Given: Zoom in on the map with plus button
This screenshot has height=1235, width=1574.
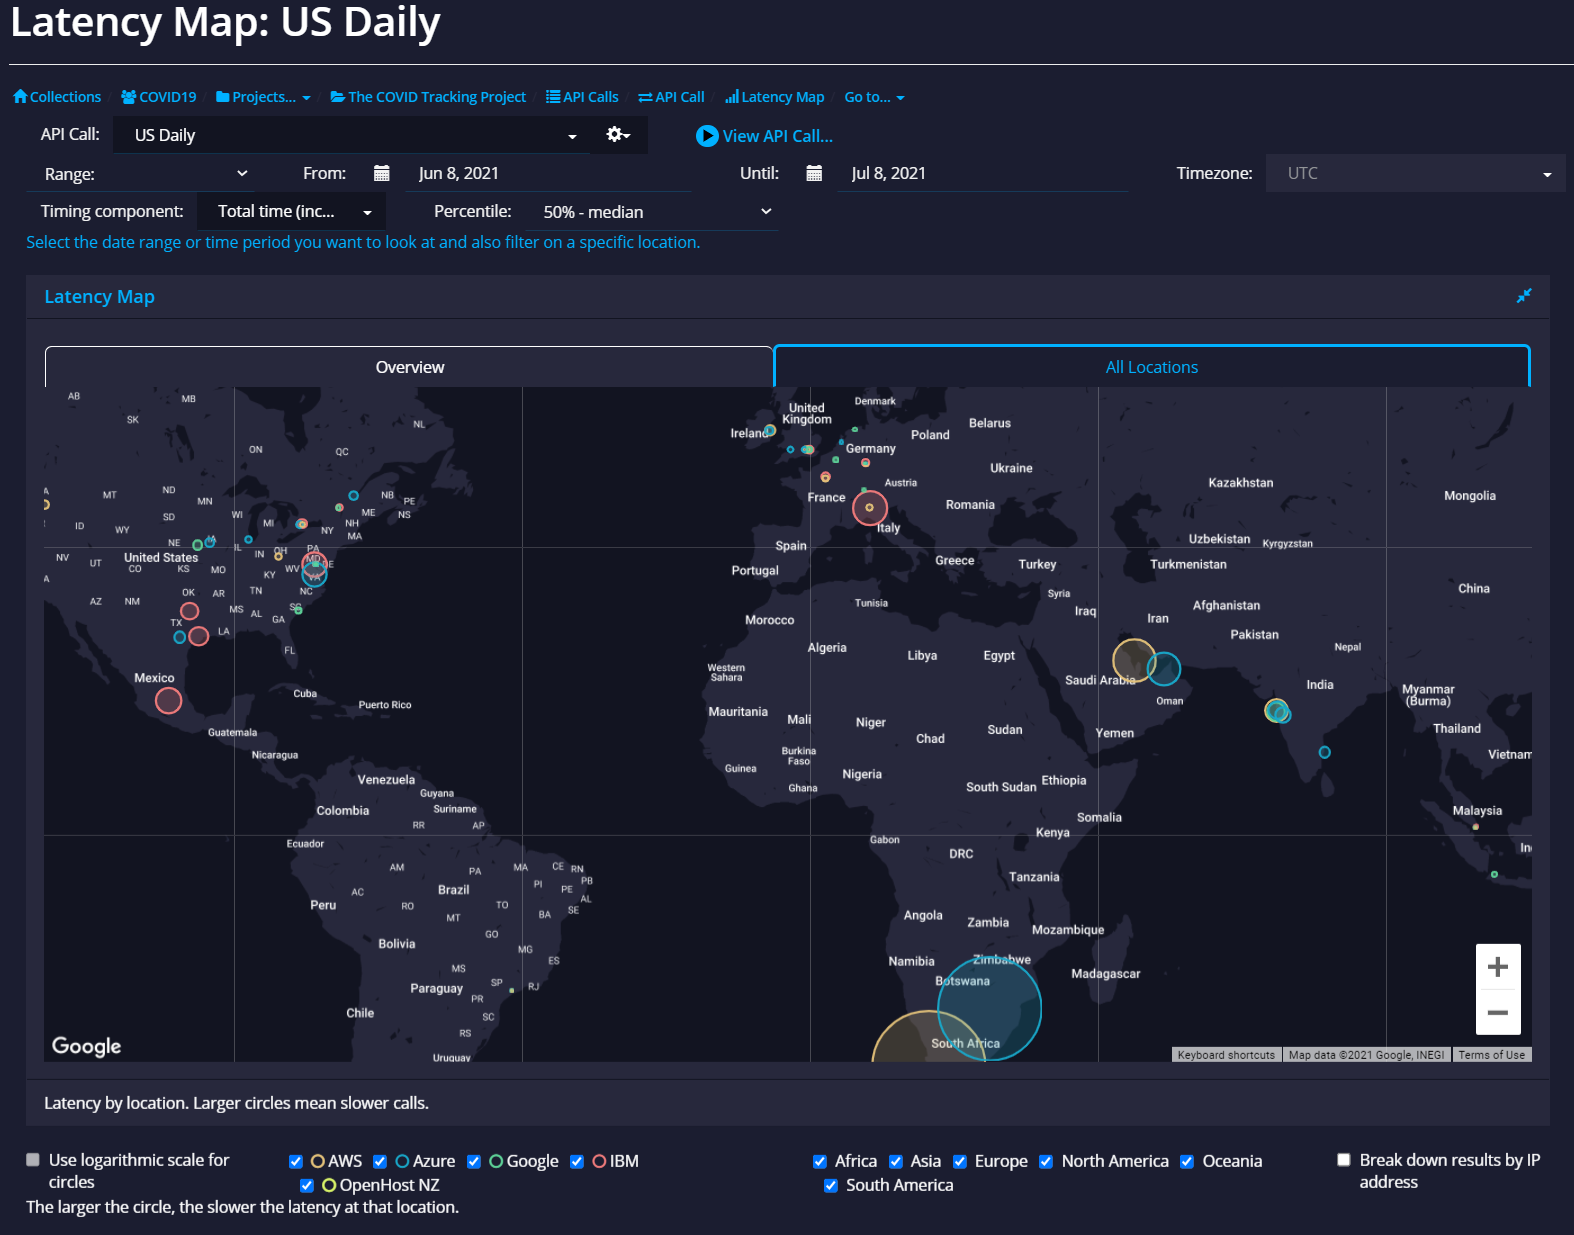Looking at the screenshot, I should (1498, 967).
